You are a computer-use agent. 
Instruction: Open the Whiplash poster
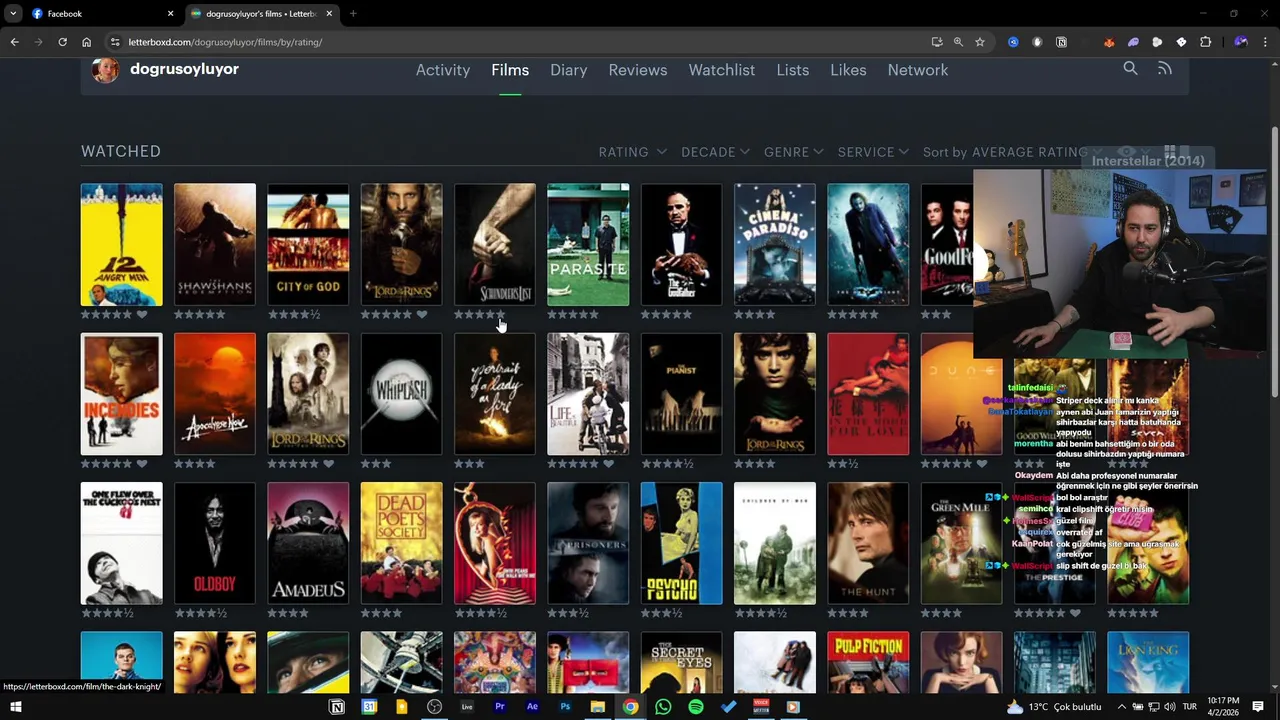point(401,394)
